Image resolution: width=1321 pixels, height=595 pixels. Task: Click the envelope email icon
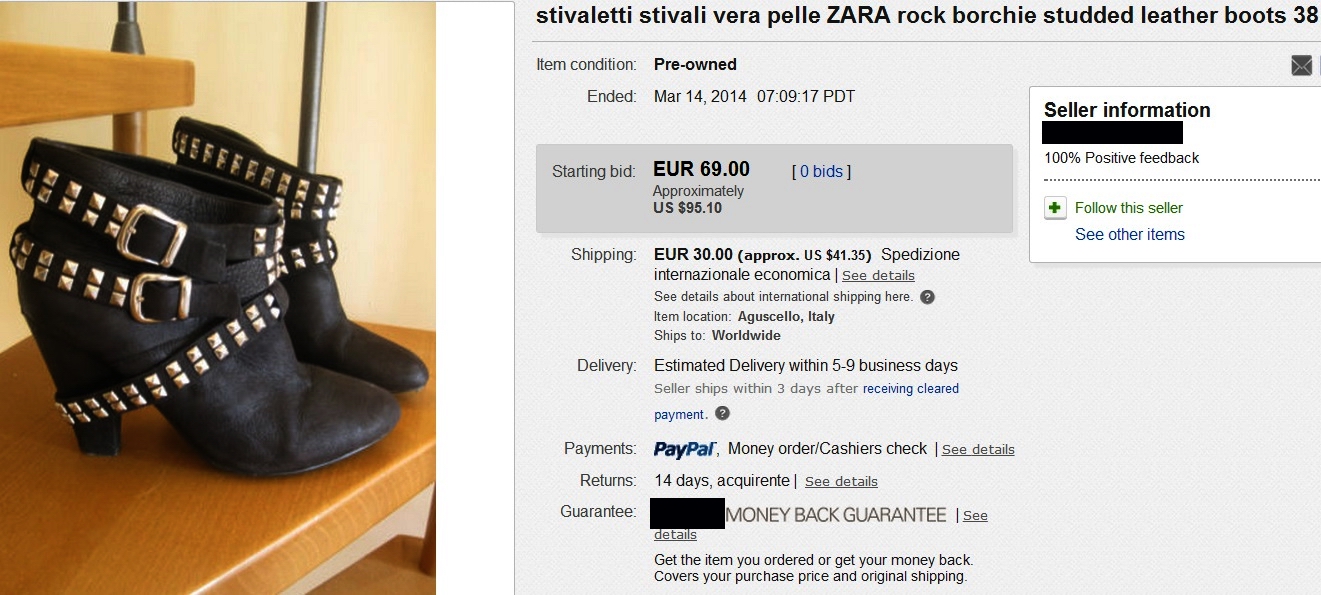tap(1301, 66)
